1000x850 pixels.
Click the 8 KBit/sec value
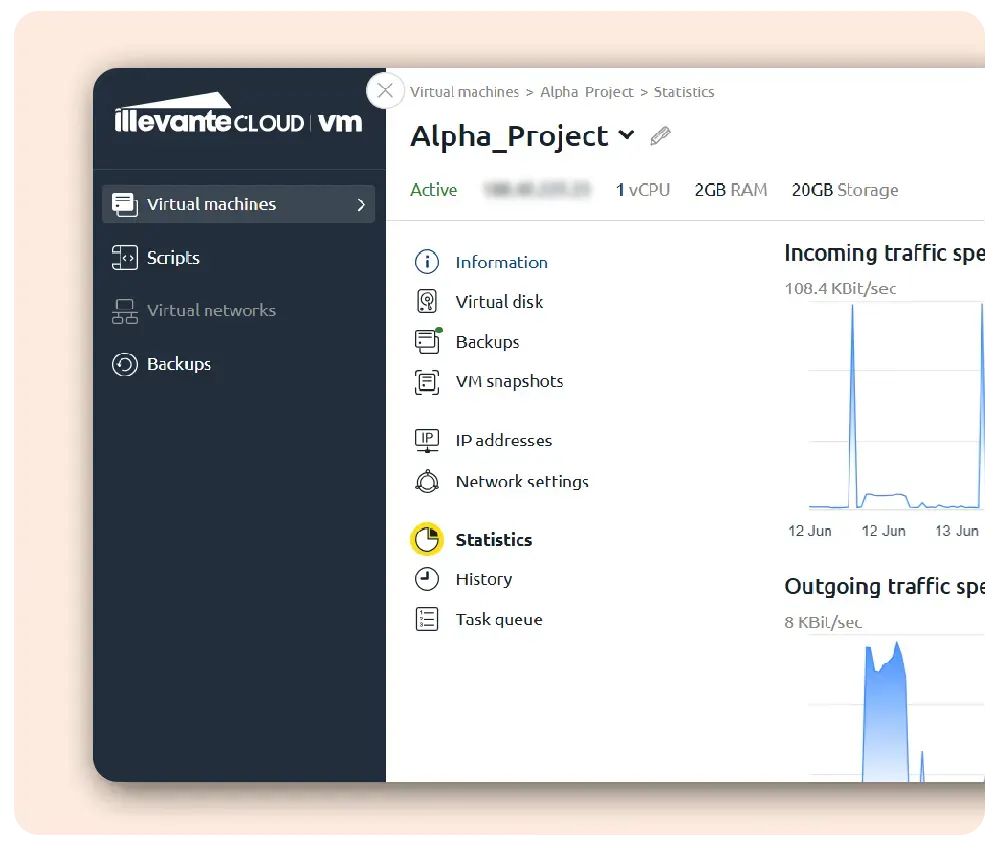click(x=823, y=622)
